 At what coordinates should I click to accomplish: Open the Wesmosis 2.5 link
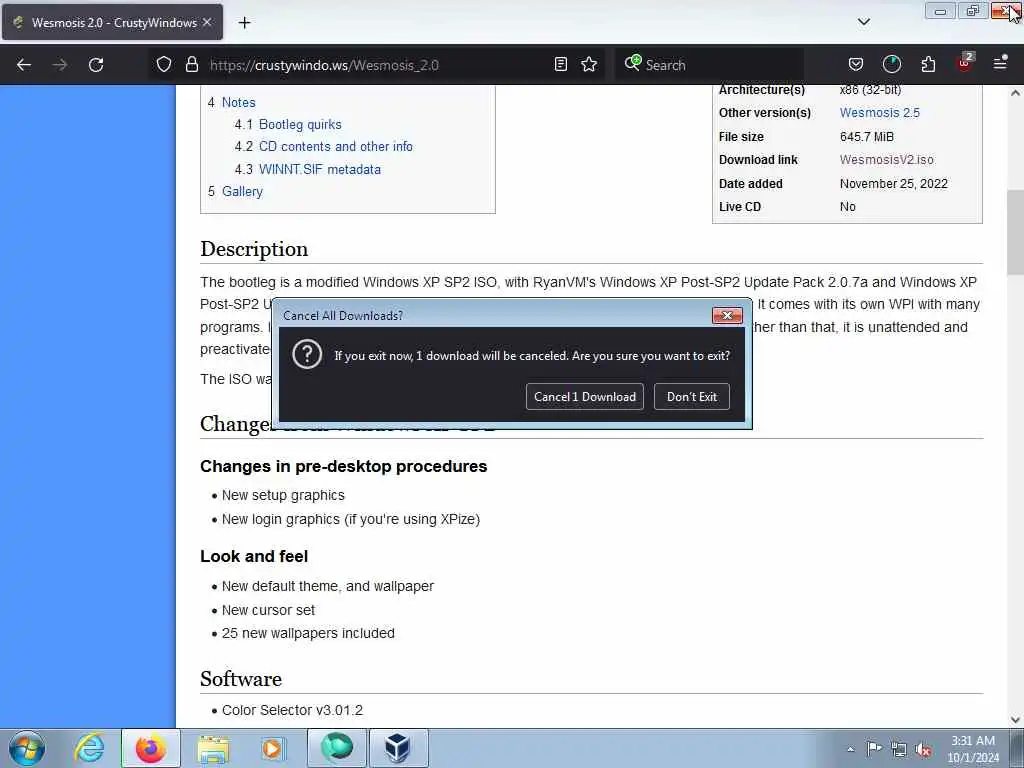coord(879,112)
